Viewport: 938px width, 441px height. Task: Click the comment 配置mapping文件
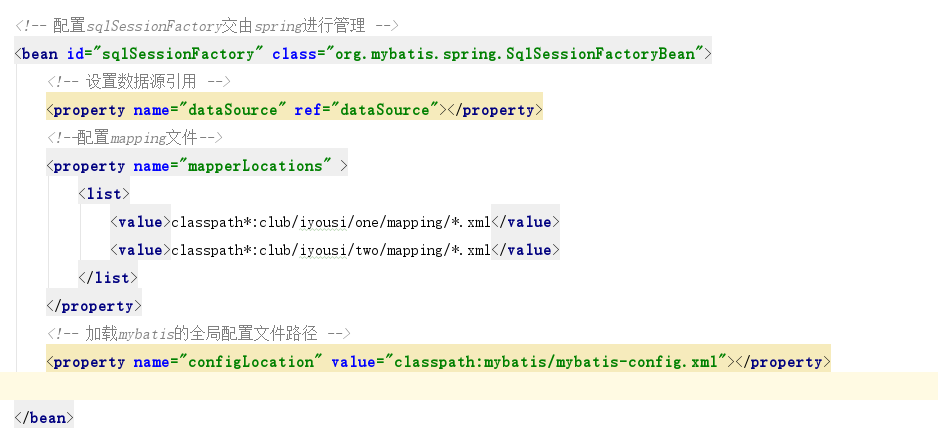point(135,138)
